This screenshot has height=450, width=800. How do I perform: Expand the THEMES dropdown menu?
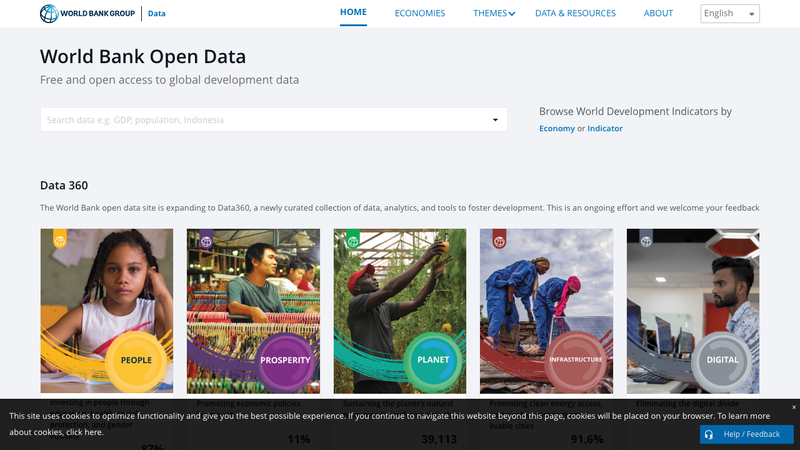(x=494, y=13)
